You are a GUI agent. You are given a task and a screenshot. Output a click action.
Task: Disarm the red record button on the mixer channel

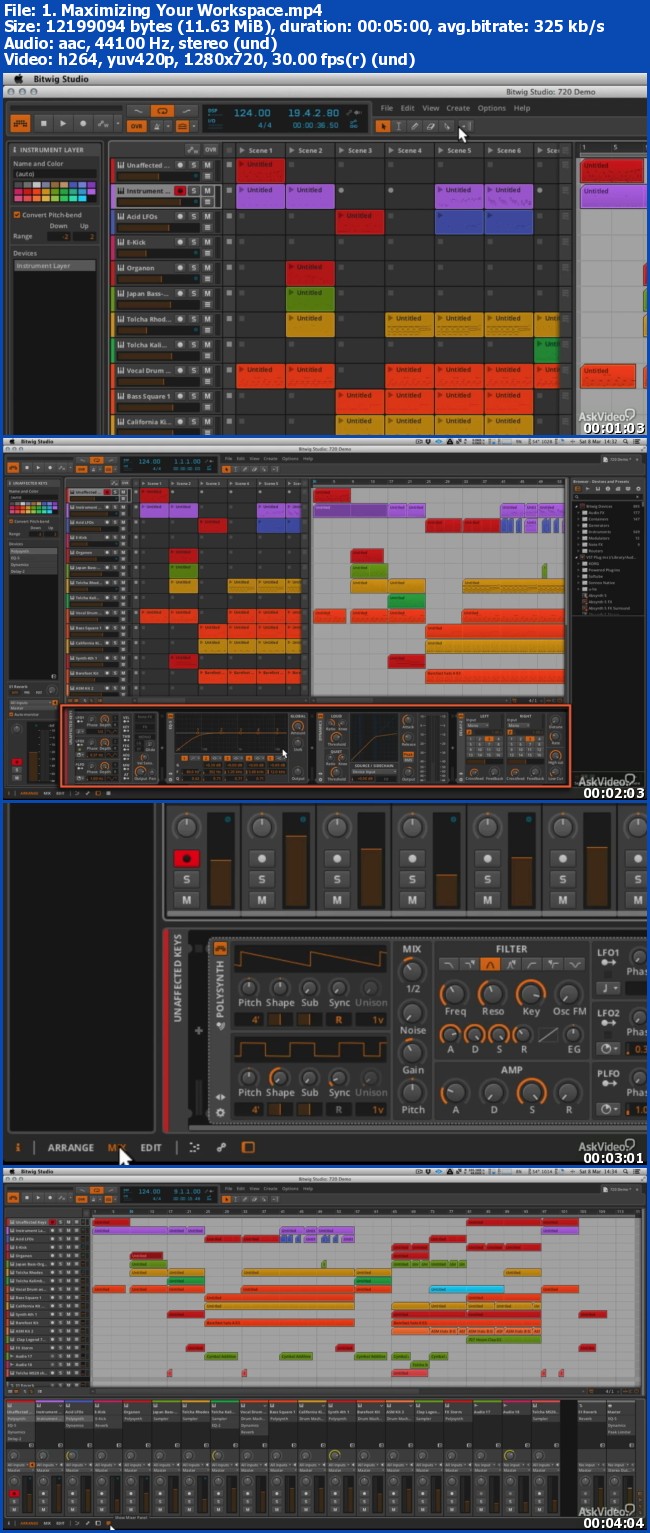point(185,858)
